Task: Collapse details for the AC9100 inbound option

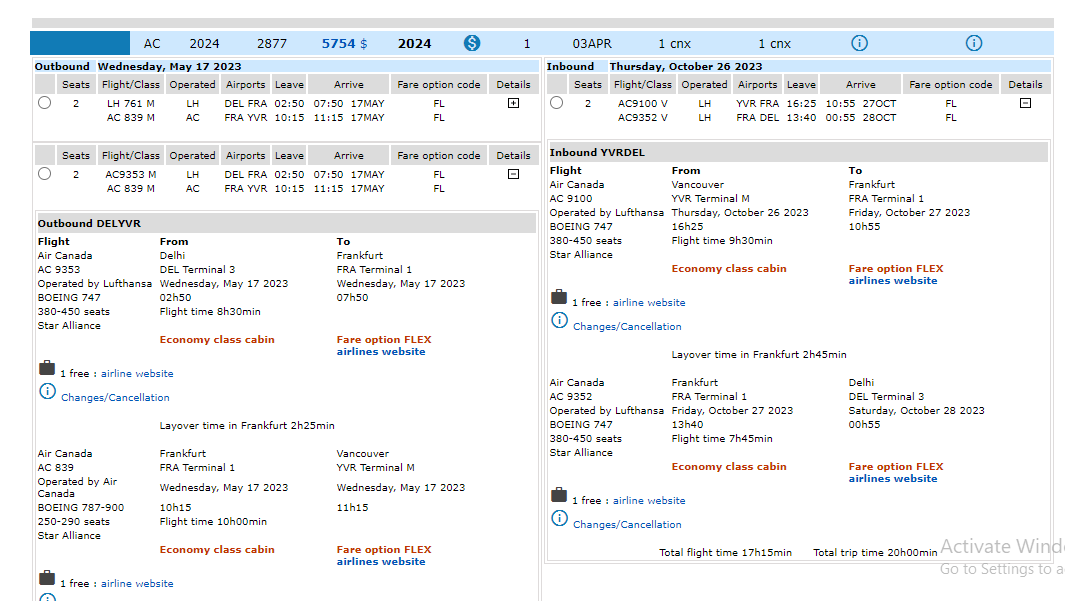Action: coord(1025,103)
